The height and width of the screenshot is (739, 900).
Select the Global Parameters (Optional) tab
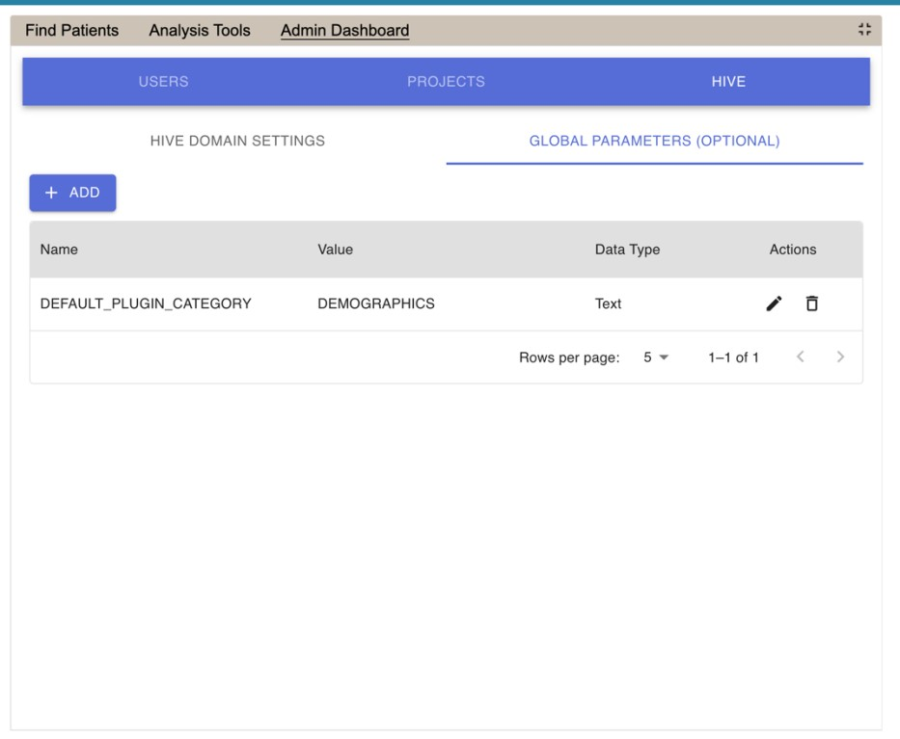[x=654, y=141]
